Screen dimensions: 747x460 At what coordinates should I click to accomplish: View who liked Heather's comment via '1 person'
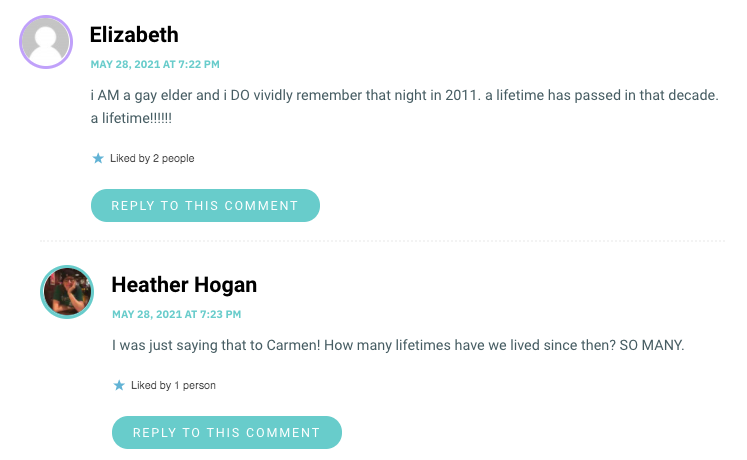[195, 385]
